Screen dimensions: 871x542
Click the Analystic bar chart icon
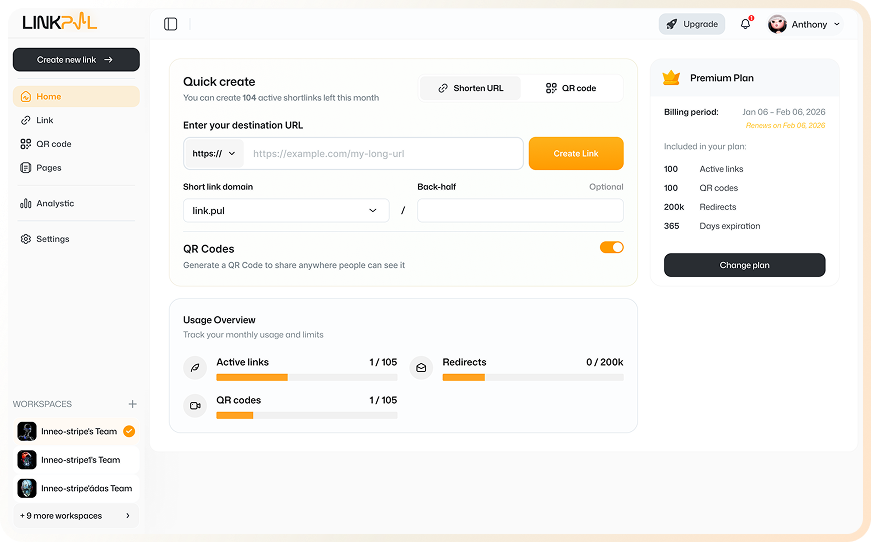click(x=26, y=203)
